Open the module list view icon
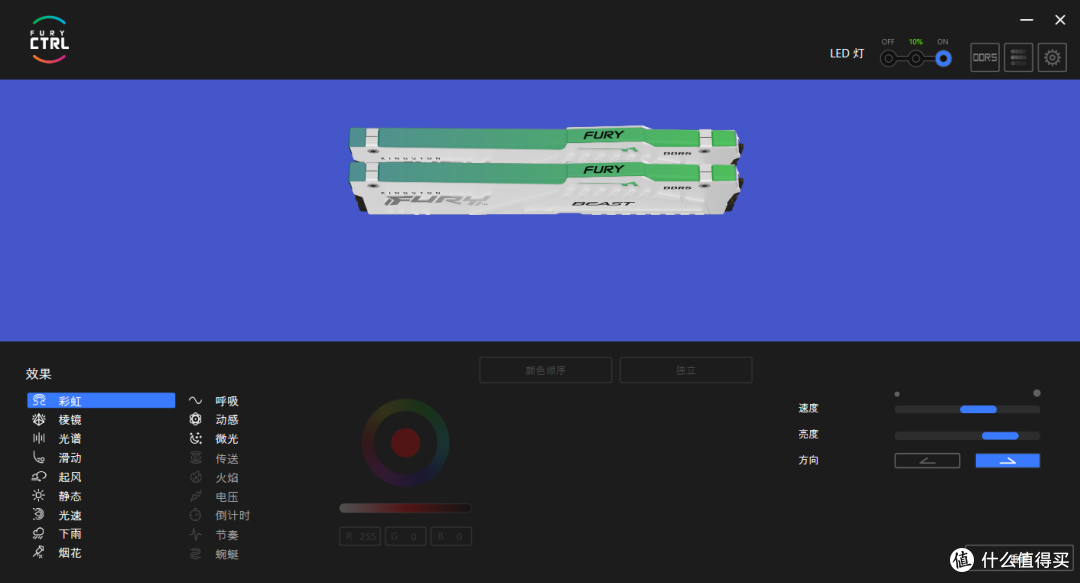 tap(1018, 58)
